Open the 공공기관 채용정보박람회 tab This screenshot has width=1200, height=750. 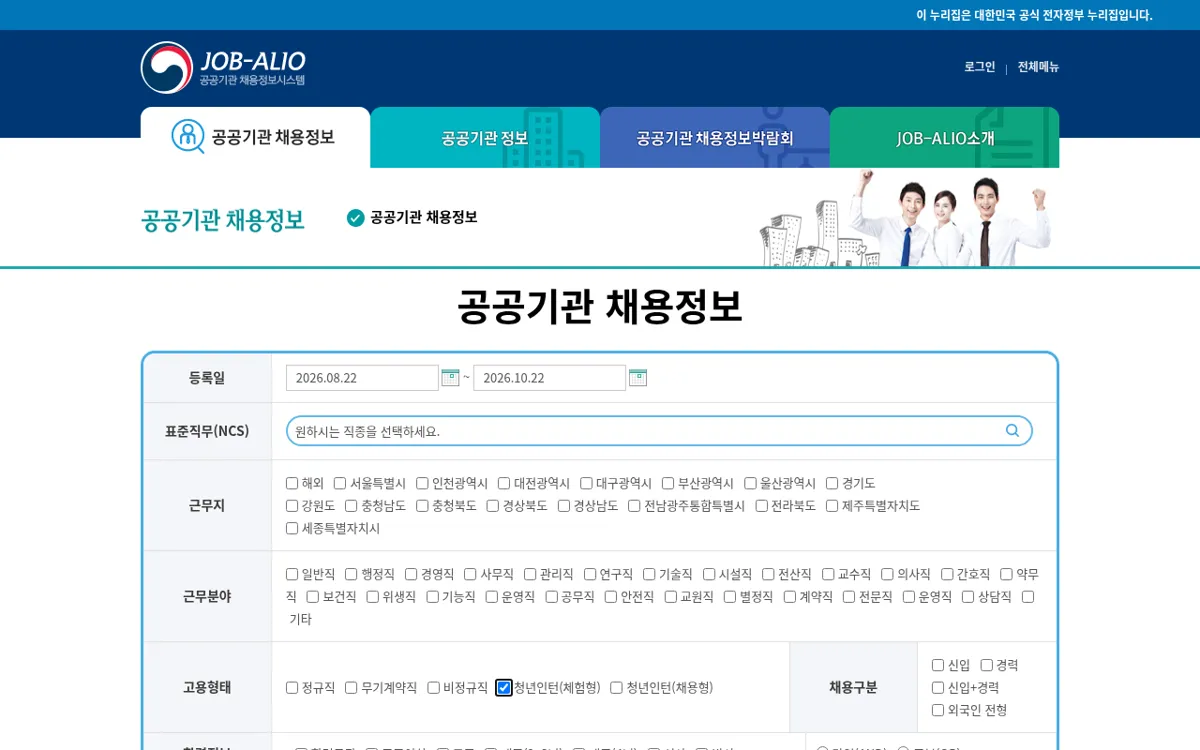click(715, 138)
